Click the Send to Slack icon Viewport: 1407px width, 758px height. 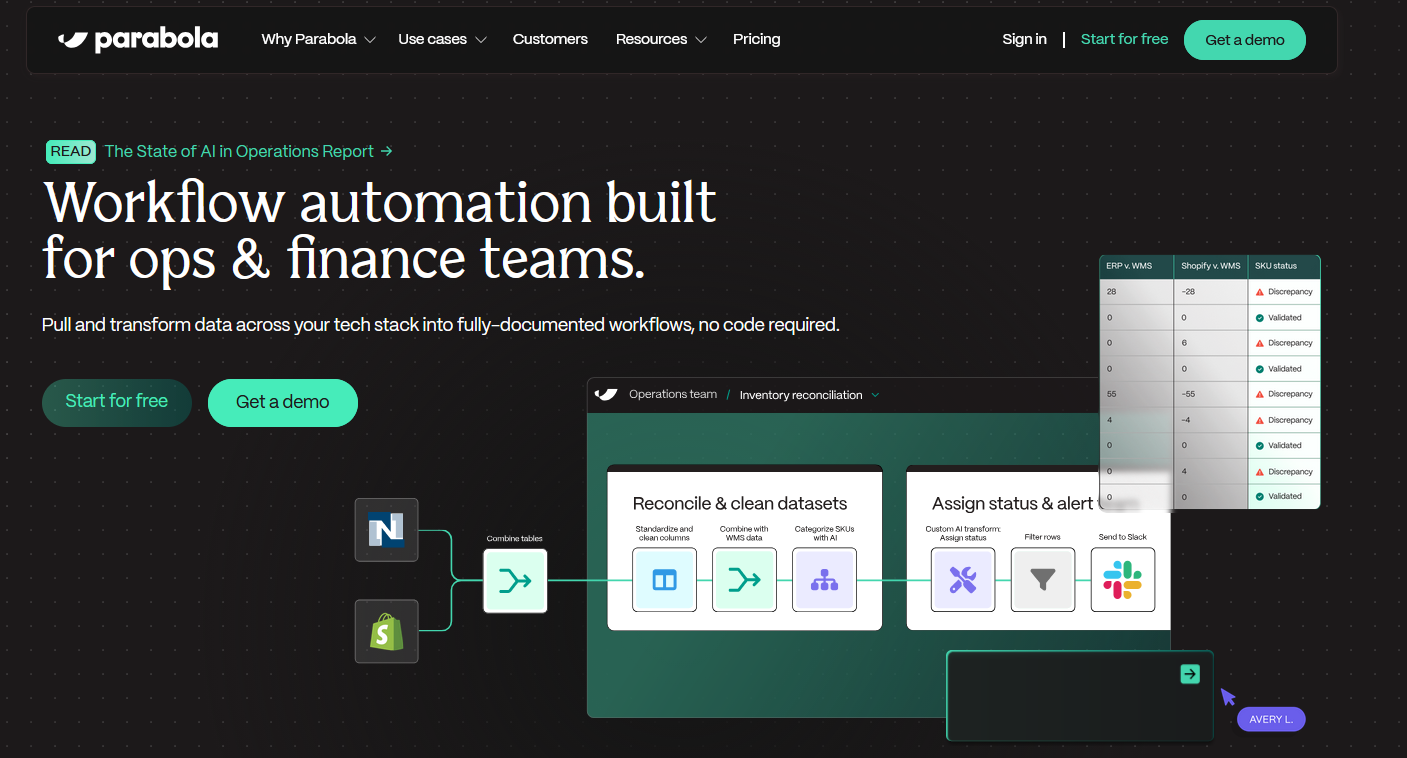1122,579
